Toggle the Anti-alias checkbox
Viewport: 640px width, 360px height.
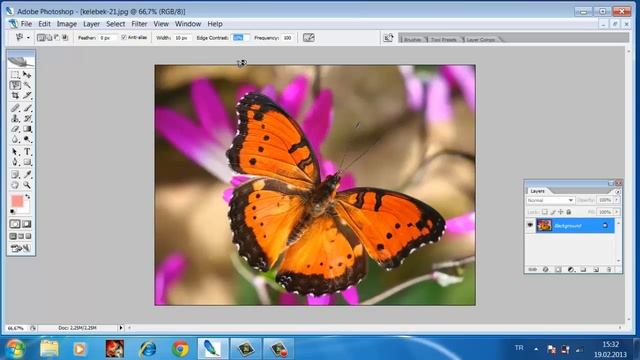point(124,37)
